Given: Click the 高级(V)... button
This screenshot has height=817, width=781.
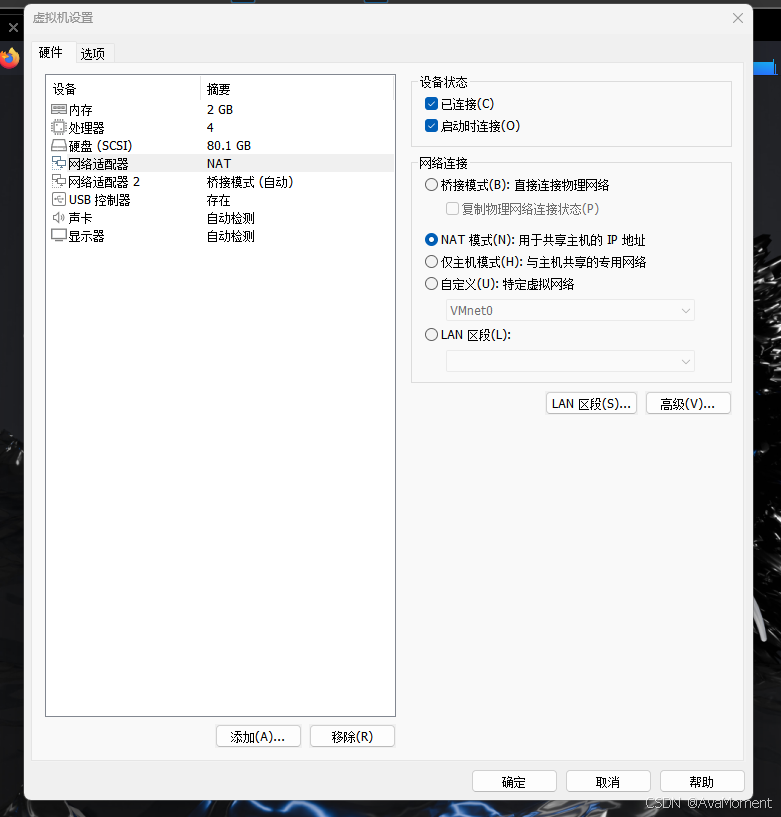Looking at the screenshot, I should click(688, 404).
